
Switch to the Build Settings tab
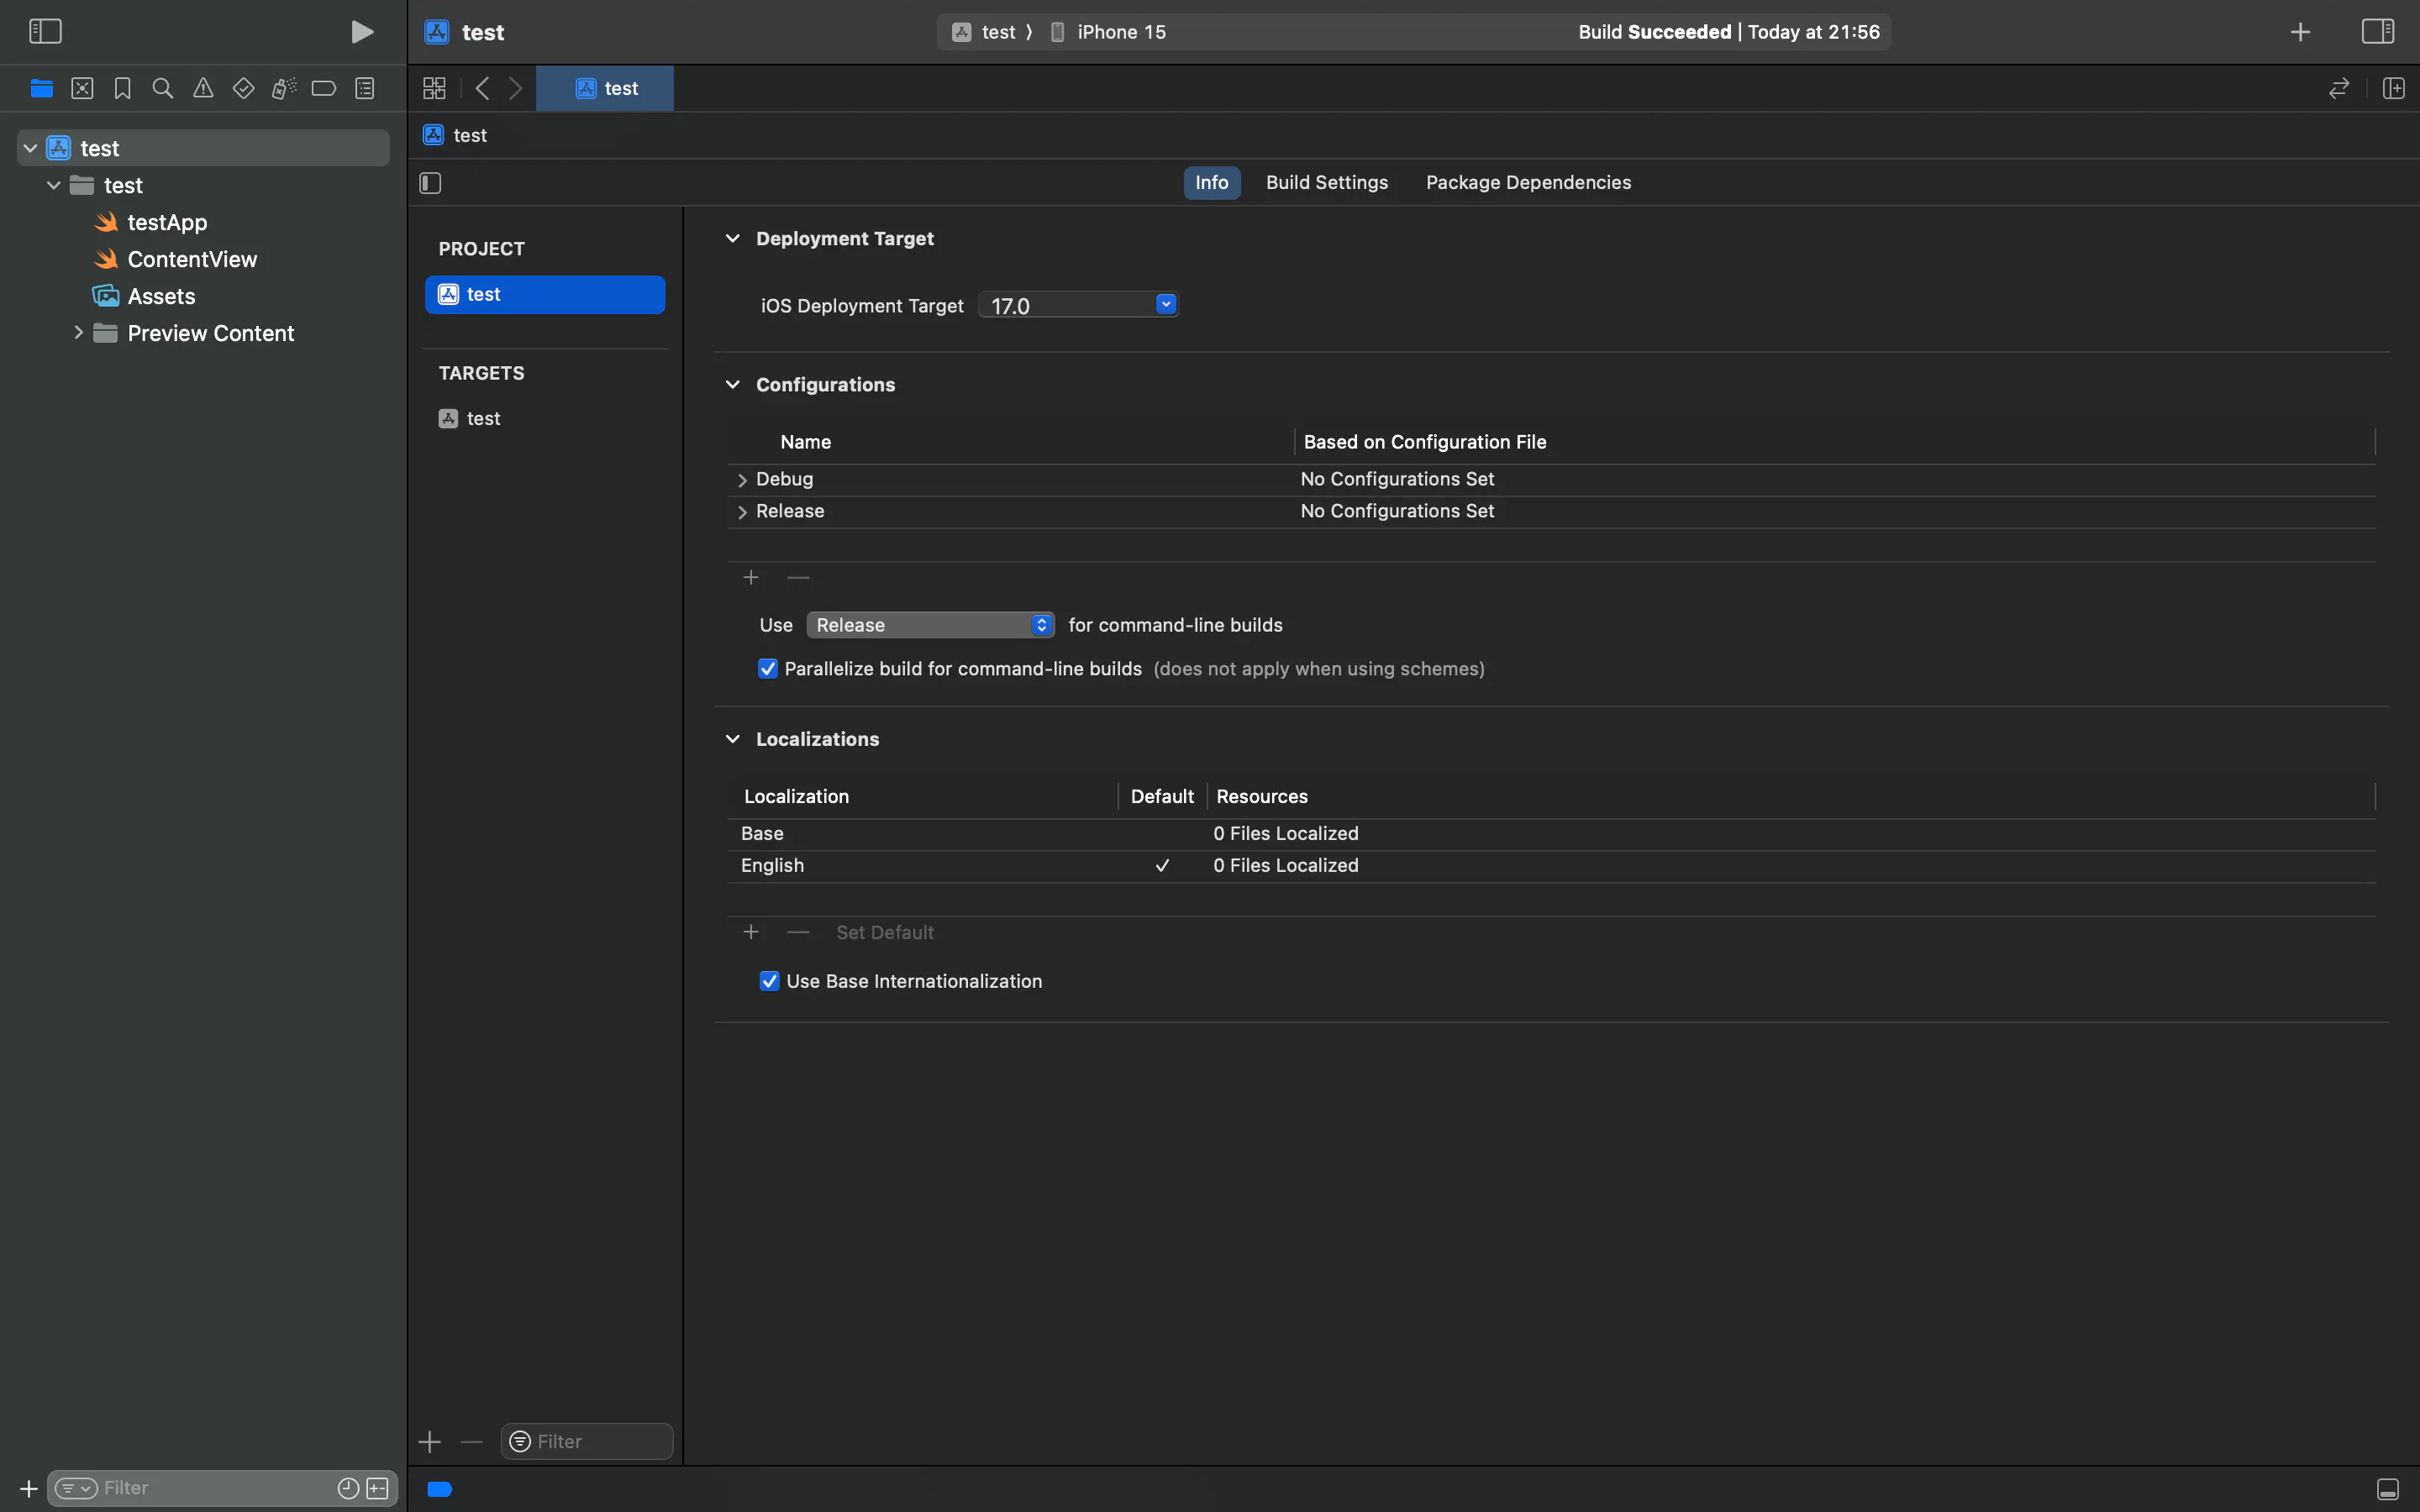(x=1327, y=182)
